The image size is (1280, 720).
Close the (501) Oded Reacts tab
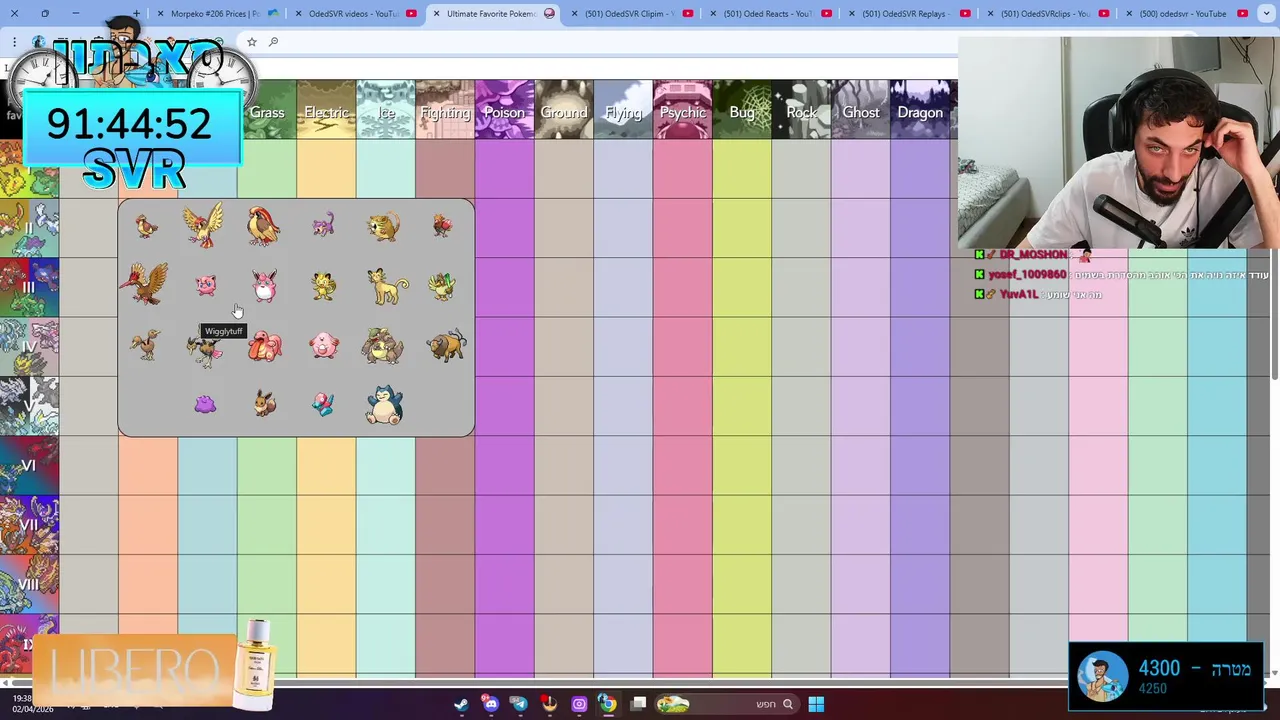click(x=712, y=14)
